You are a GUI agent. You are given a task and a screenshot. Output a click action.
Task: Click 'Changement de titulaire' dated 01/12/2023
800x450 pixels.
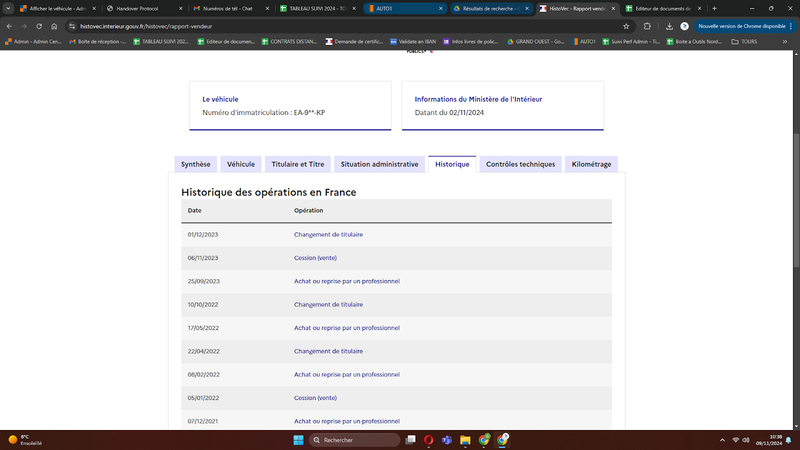[x=328, y=235]
